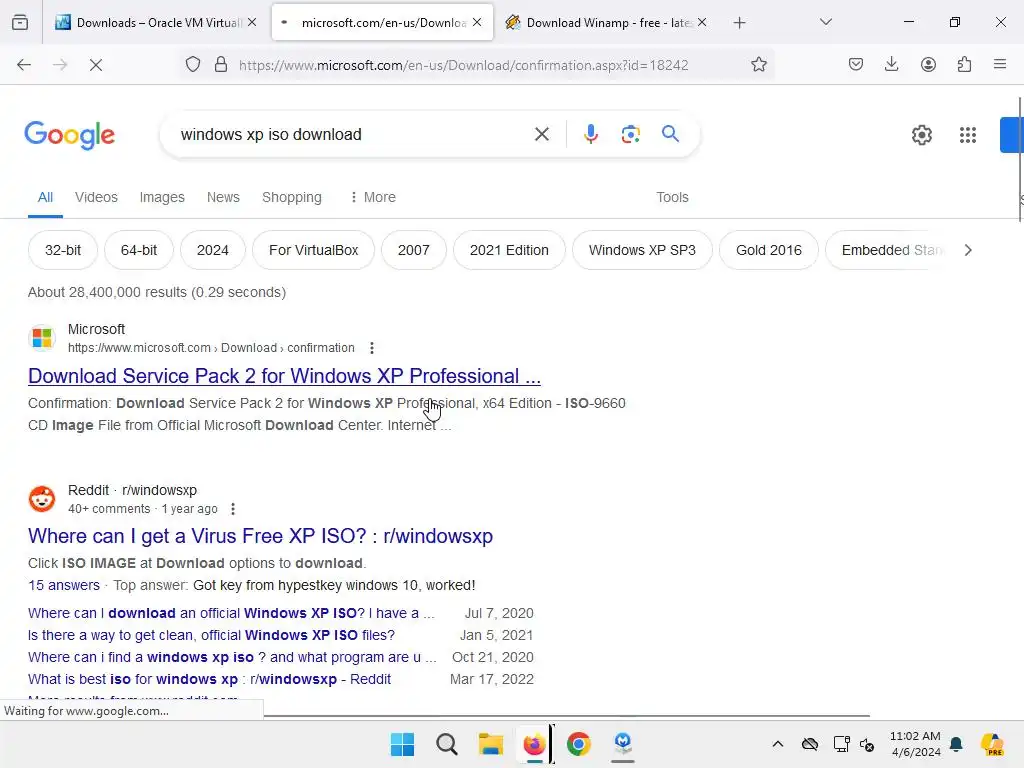Open notification bell in taskbar
The width and height of the screenshot is (1024, 768).
956,744
